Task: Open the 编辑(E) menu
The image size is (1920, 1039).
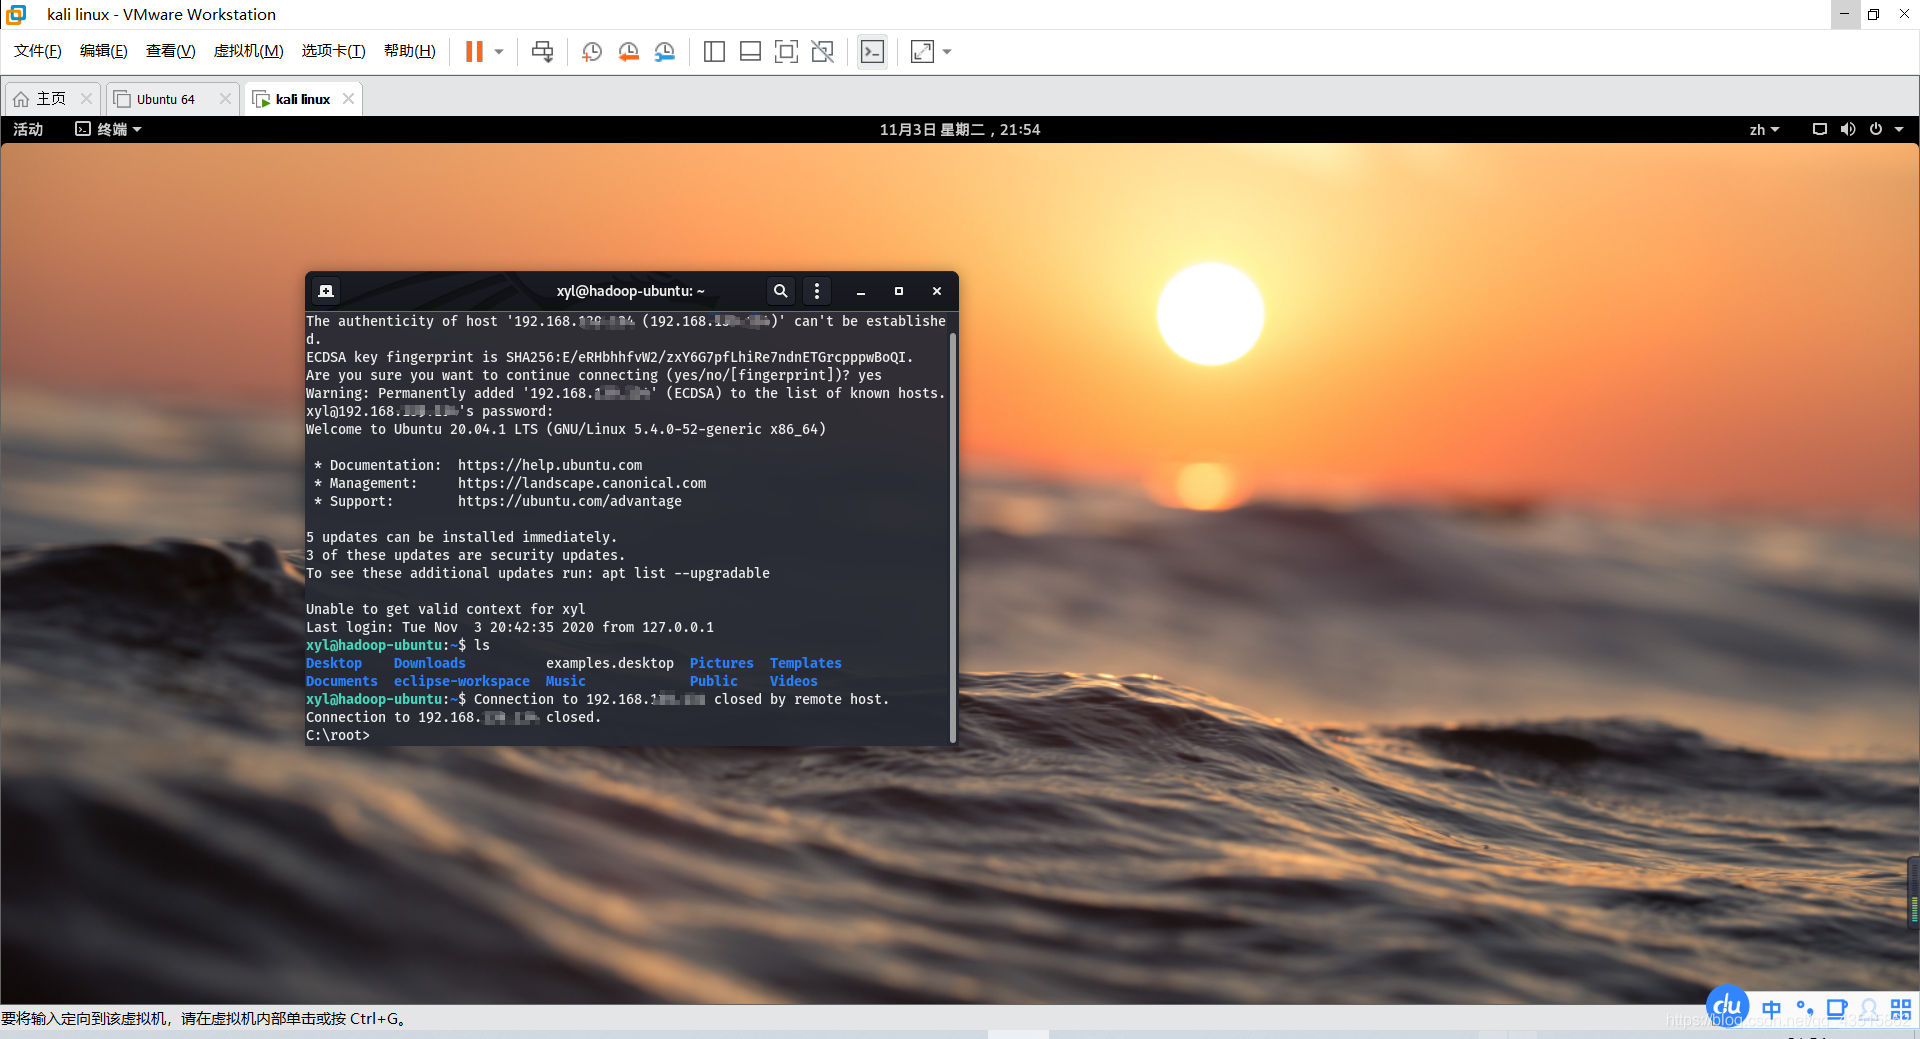Action: click(104, 51)
